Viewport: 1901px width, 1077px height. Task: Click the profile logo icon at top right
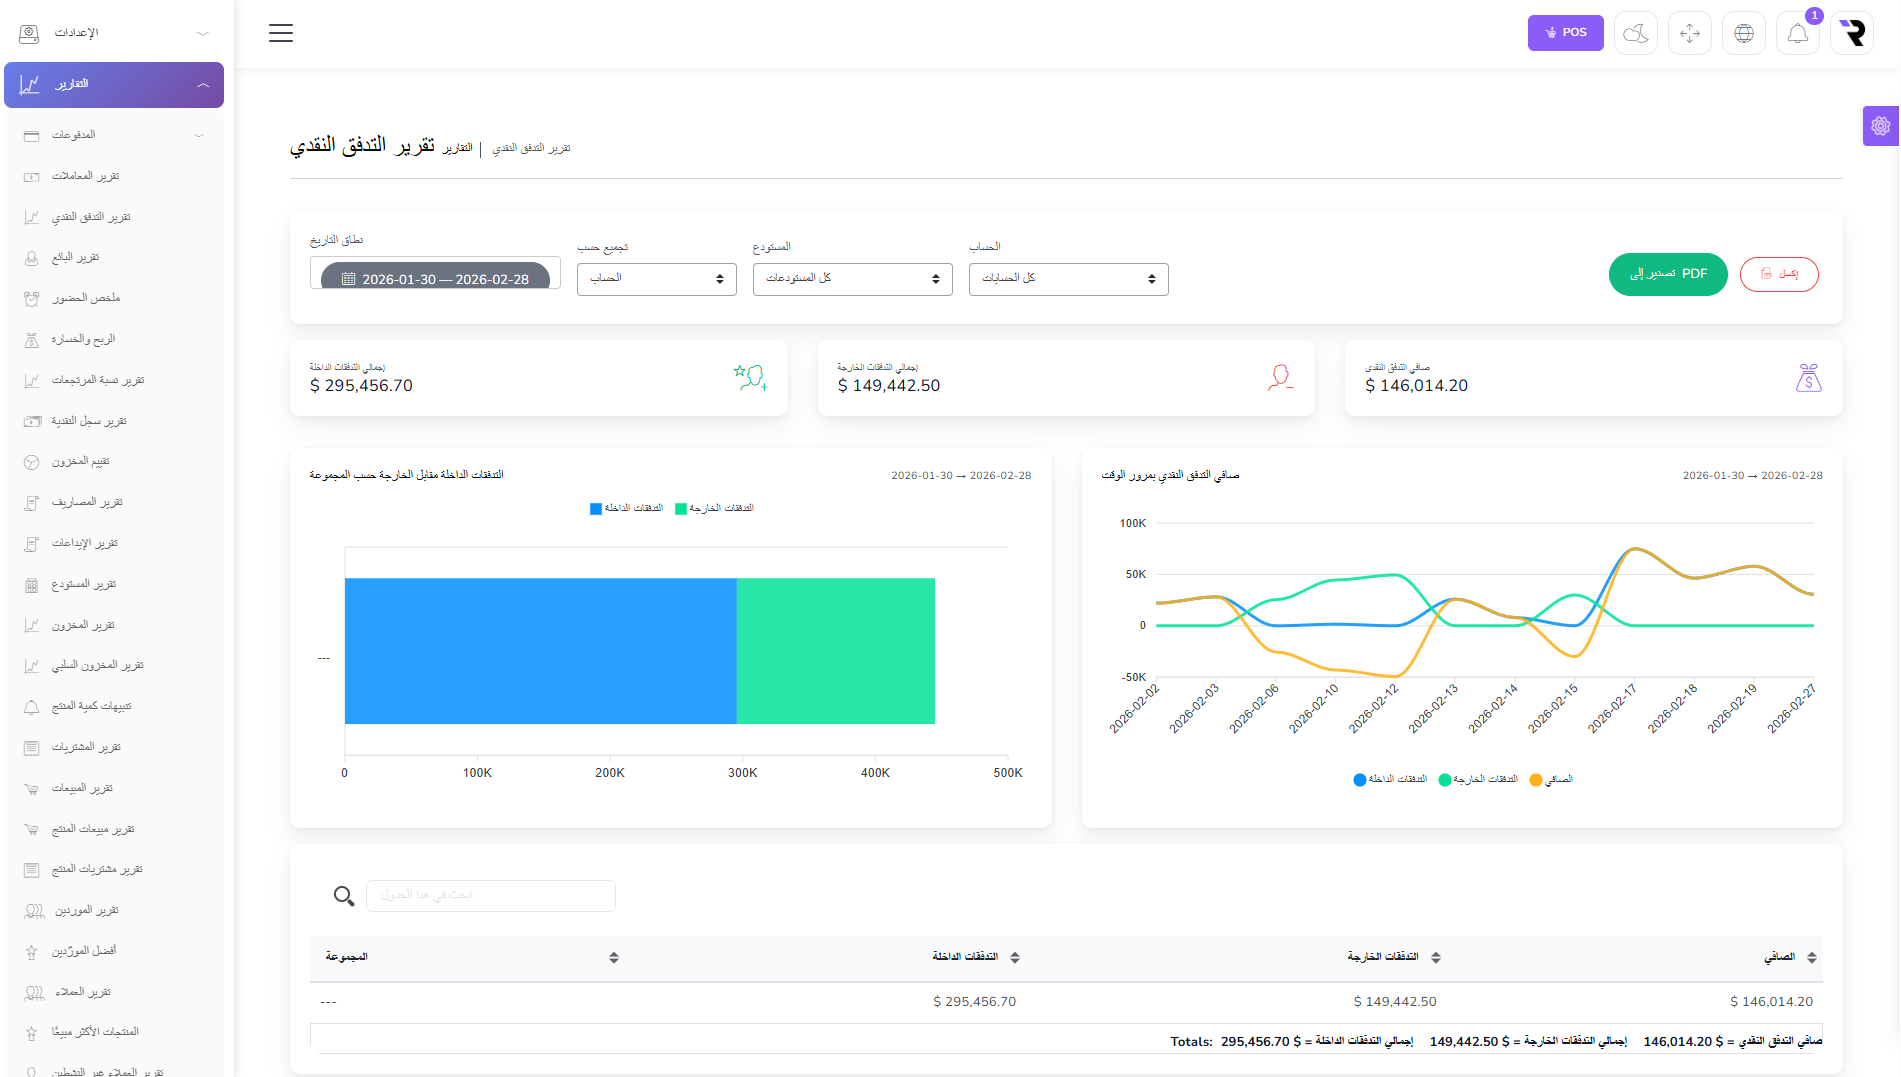pyautogui.click(x=1852, y=33)
